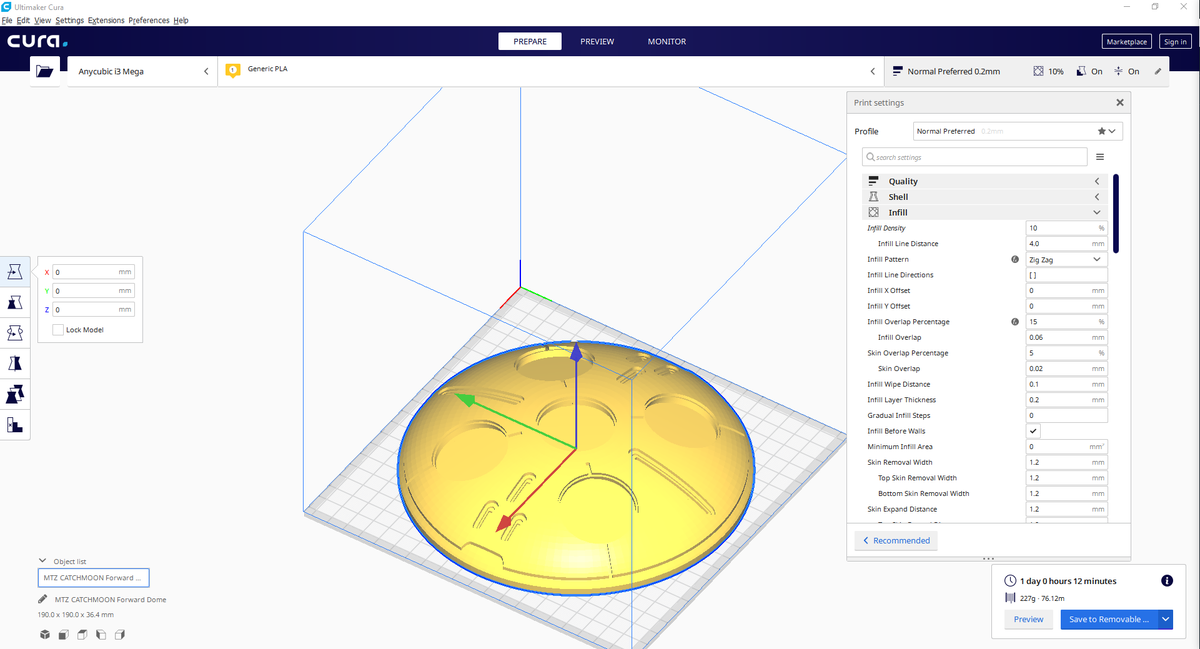1200x649 pixels.
Task: Open the file folder icon
Action: coord(43,71)
